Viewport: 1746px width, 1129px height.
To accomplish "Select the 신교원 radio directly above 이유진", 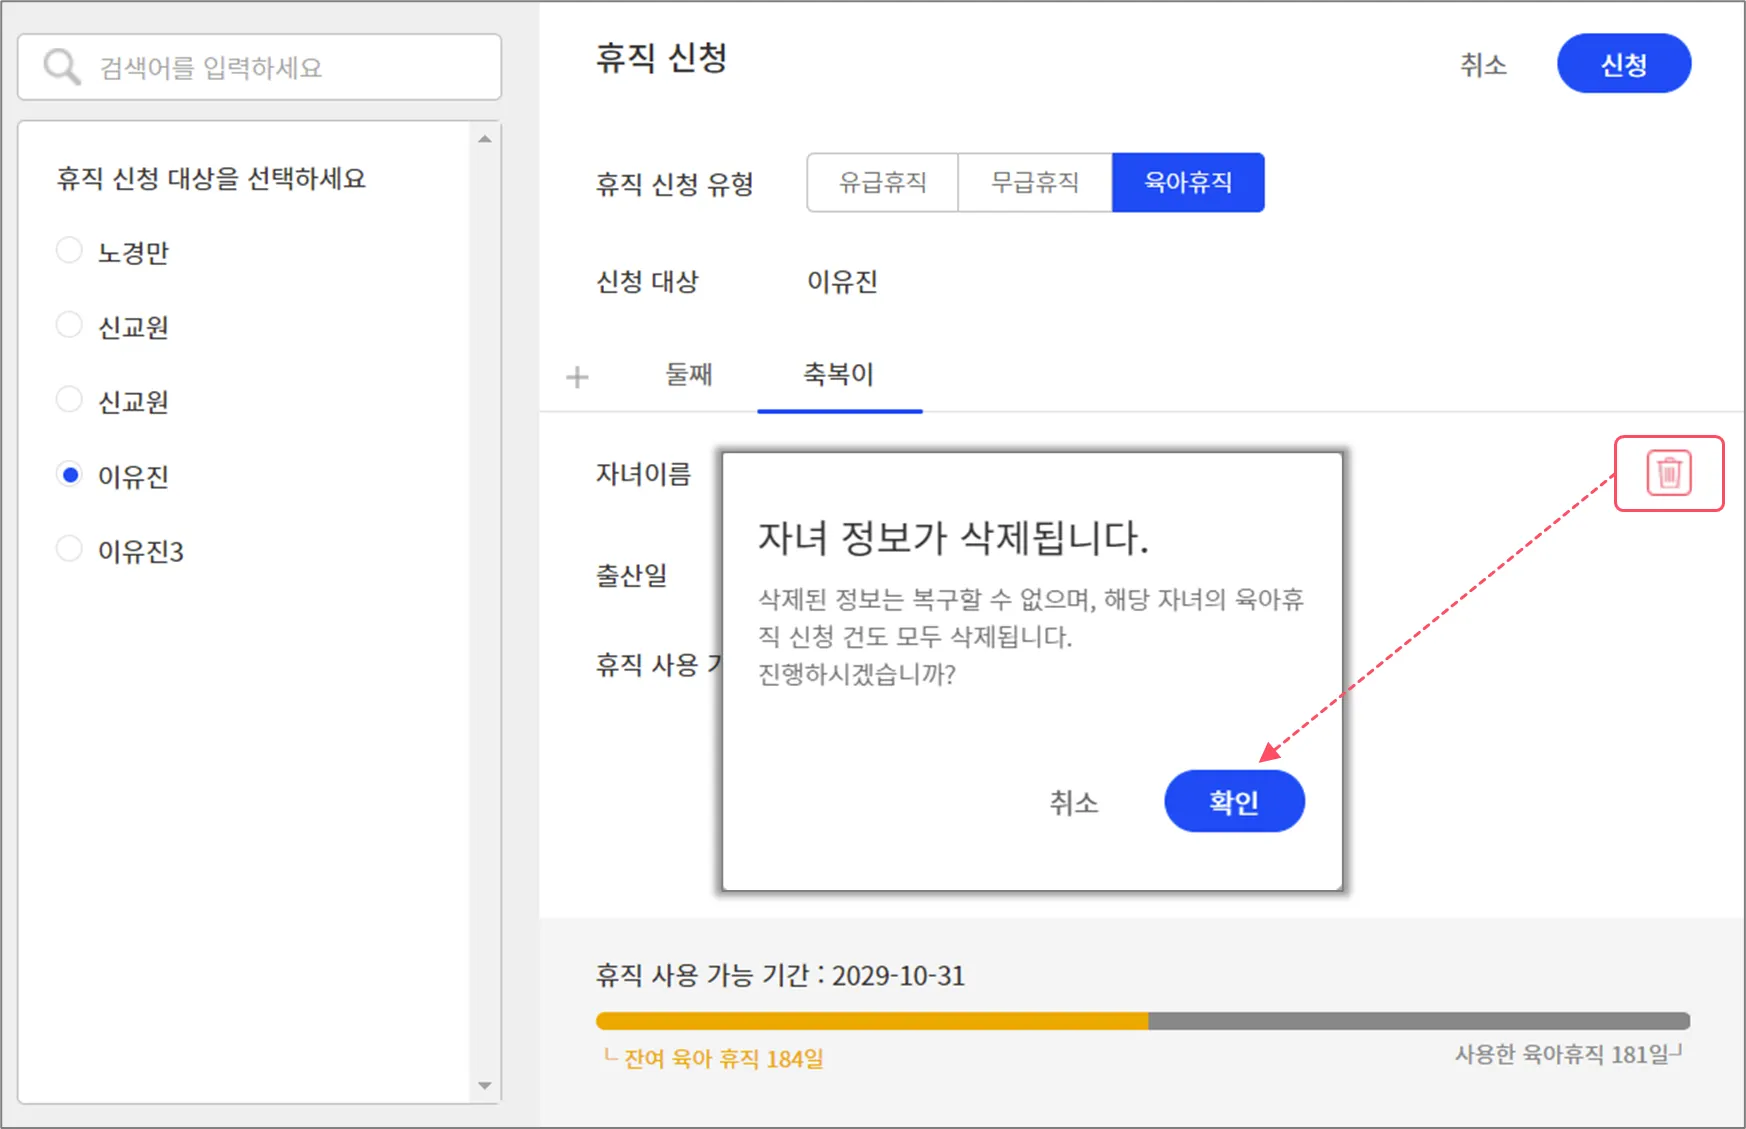I will click(x=69, y=400).
